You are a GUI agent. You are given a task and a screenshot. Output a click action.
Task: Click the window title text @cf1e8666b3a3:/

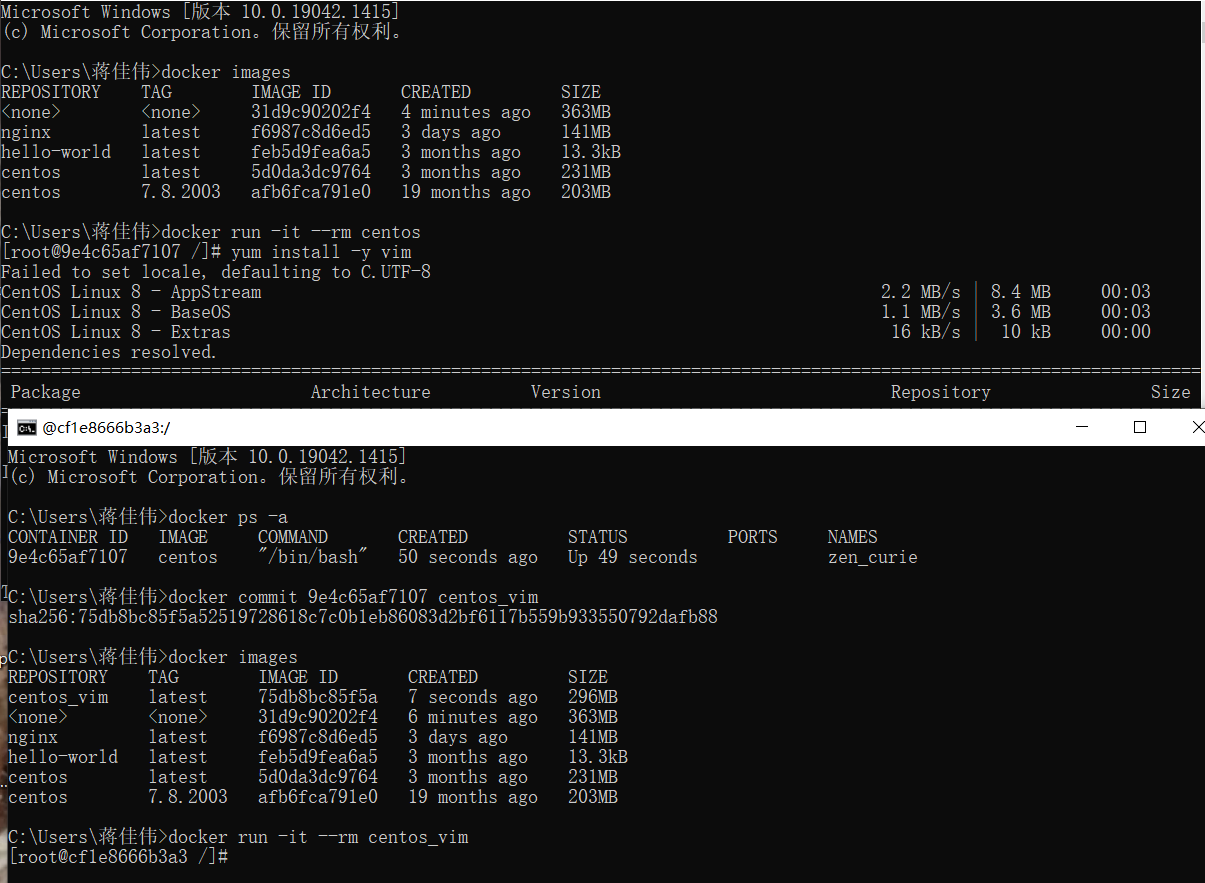(x=106, y=428)
